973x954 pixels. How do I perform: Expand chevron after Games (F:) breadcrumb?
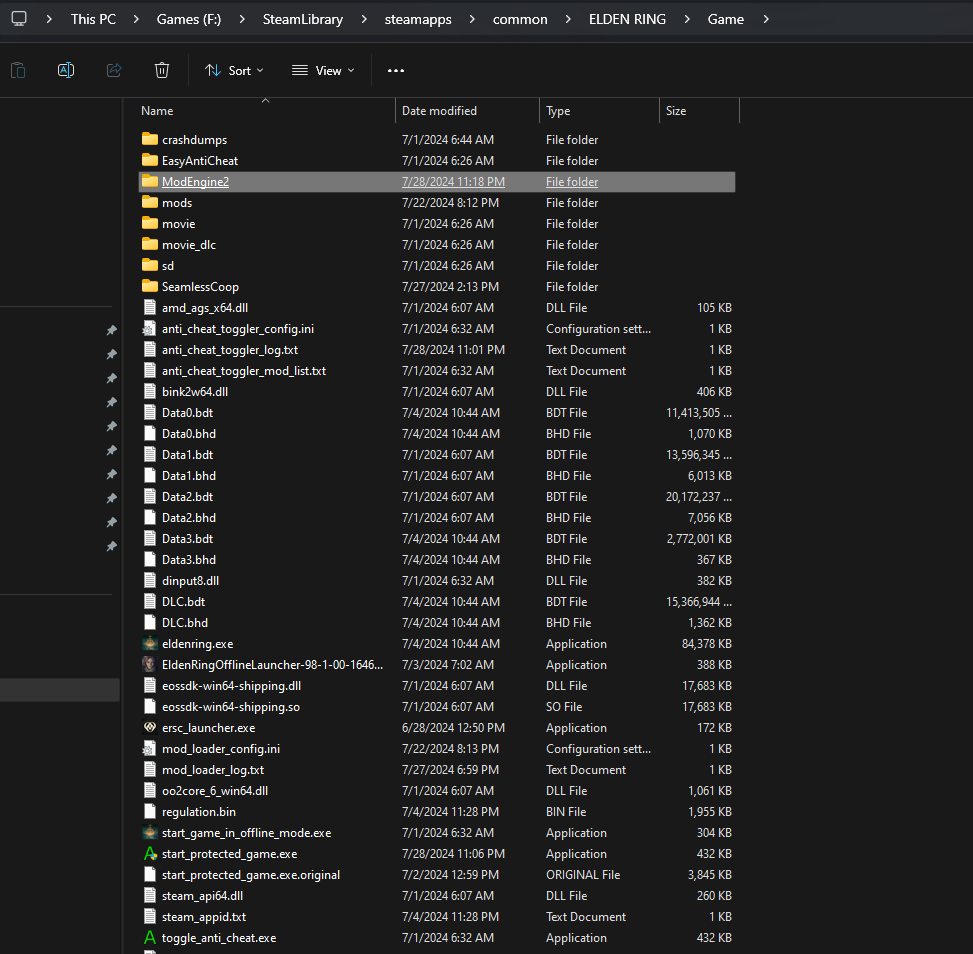[242, 19]
